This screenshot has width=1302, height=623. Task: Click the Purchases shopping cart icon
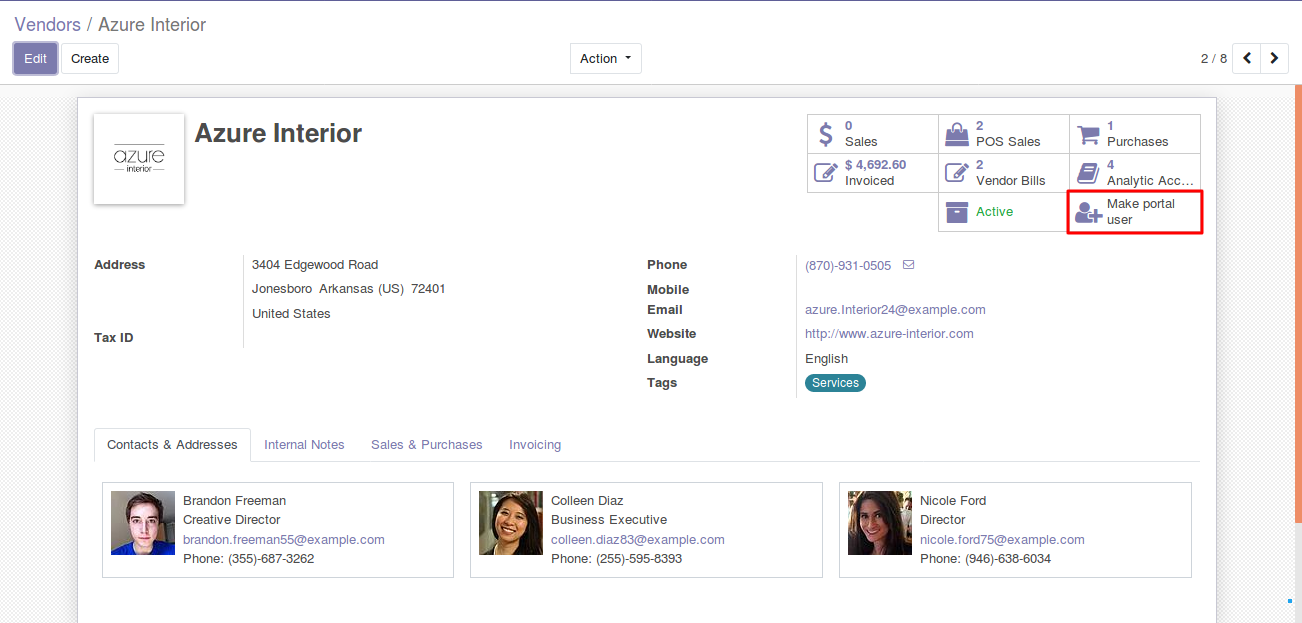[x=1087, y=134]
